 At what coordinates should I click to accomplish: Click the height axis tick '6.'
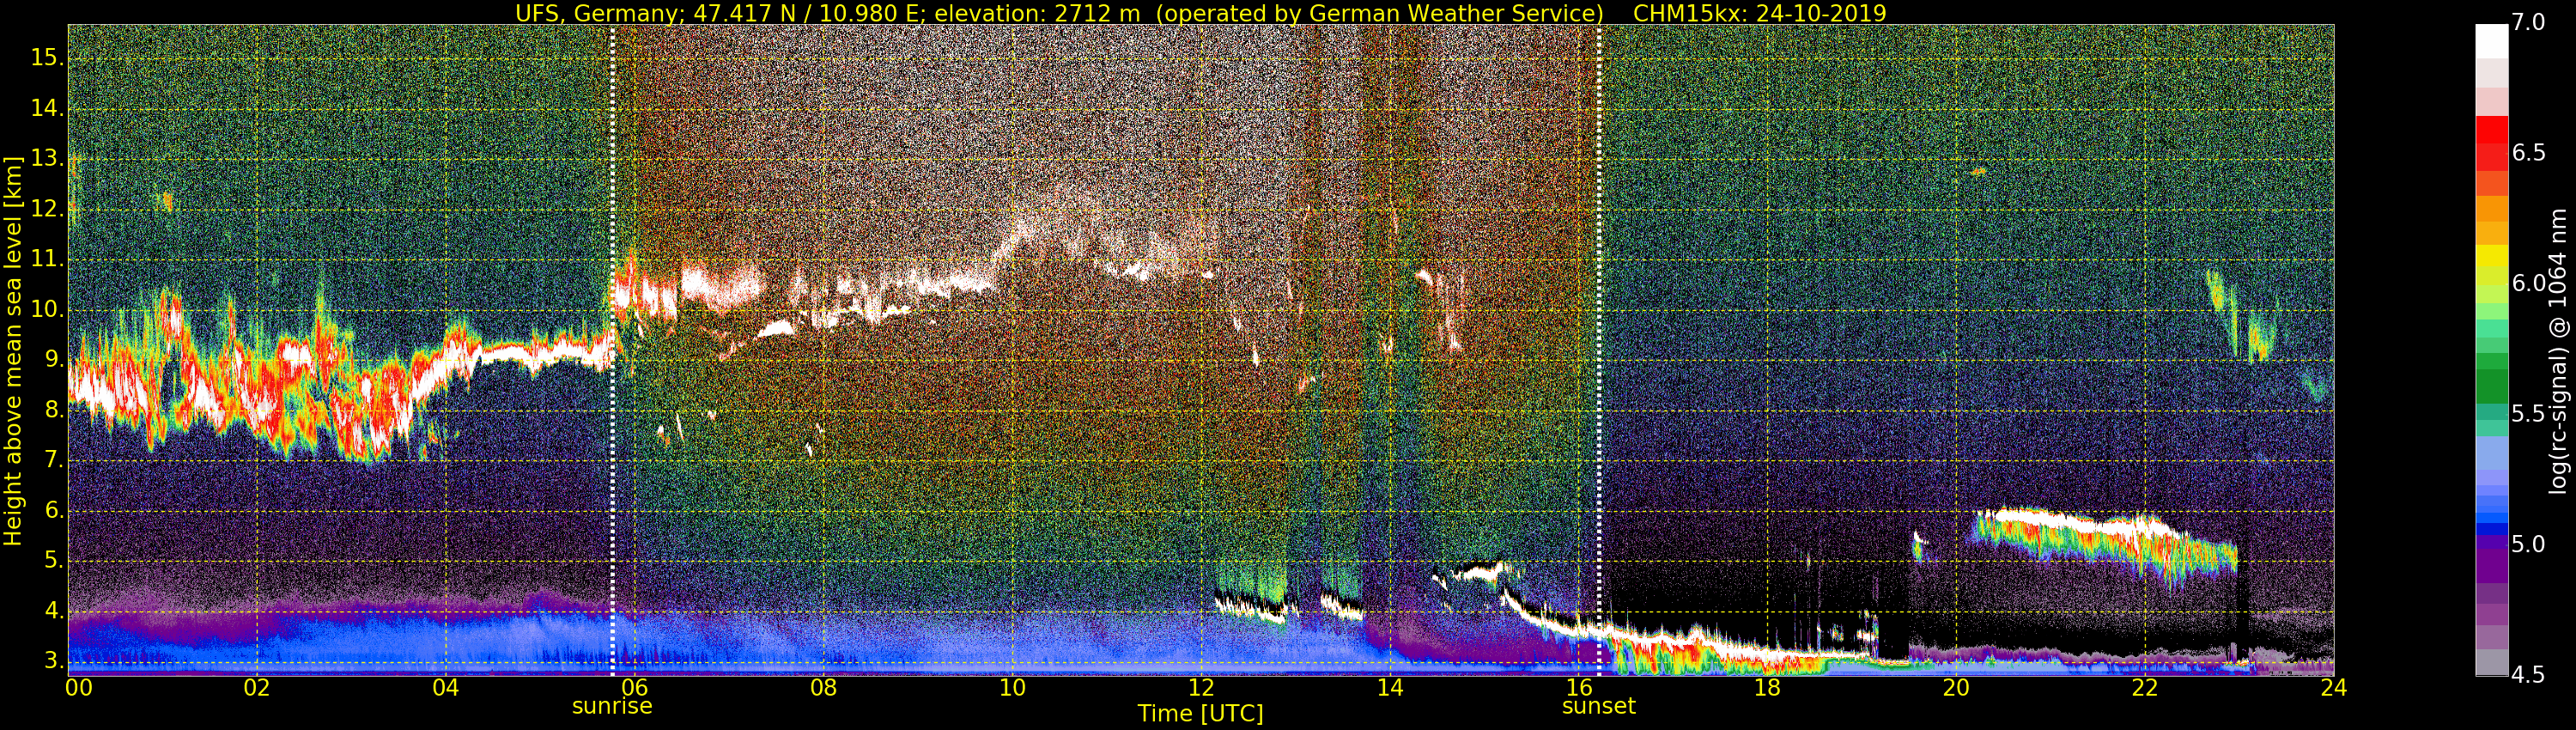52,511
